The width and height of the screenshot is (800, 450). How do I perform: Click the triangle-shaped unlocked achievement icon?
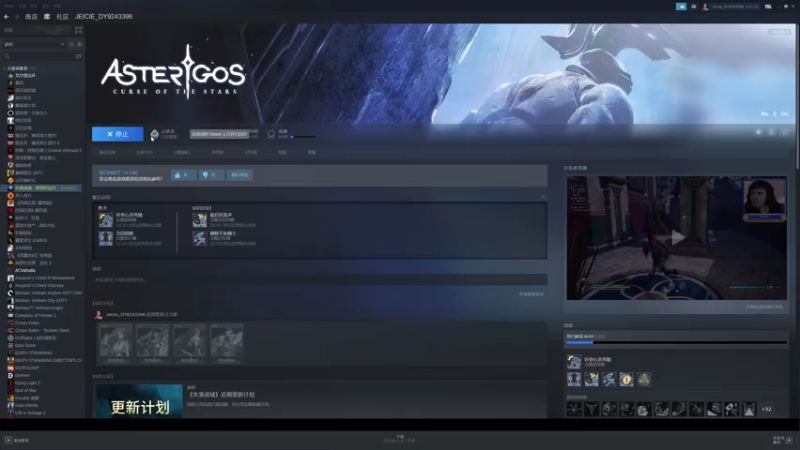coord(644,379)
